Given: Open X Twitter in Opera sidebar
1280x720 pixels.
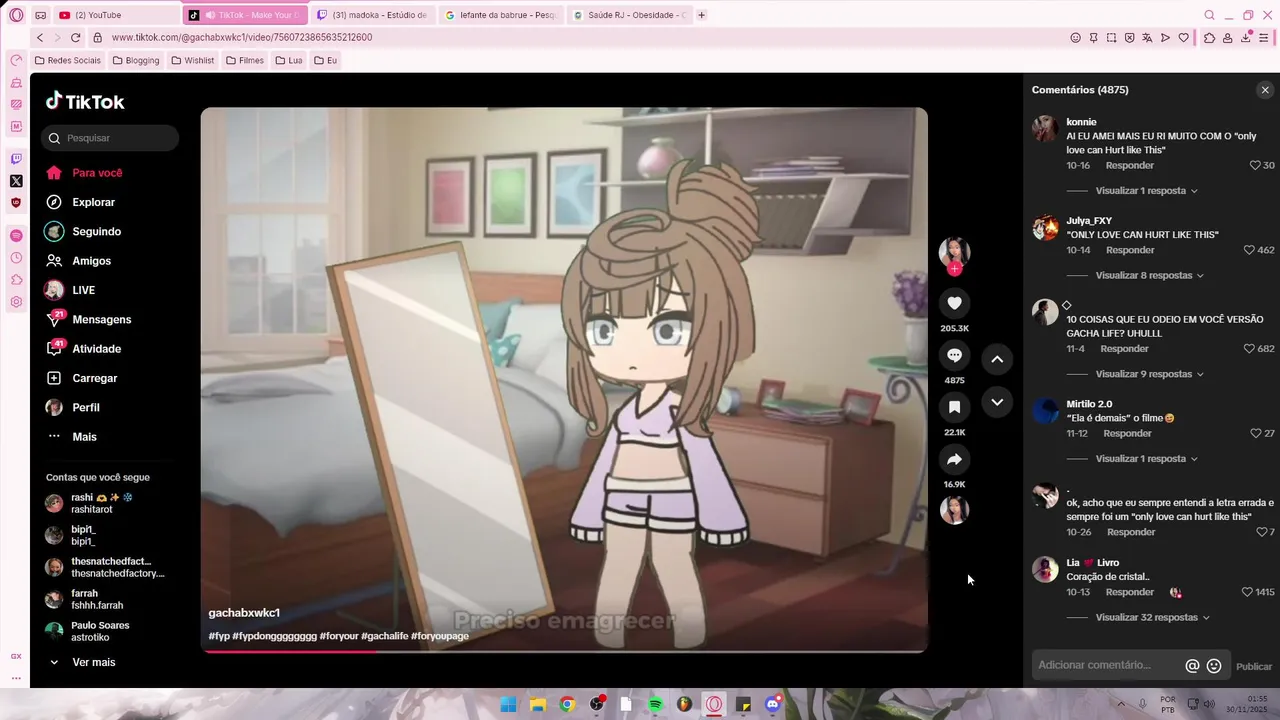Looking at the screenshot, I should pos(16,181).
